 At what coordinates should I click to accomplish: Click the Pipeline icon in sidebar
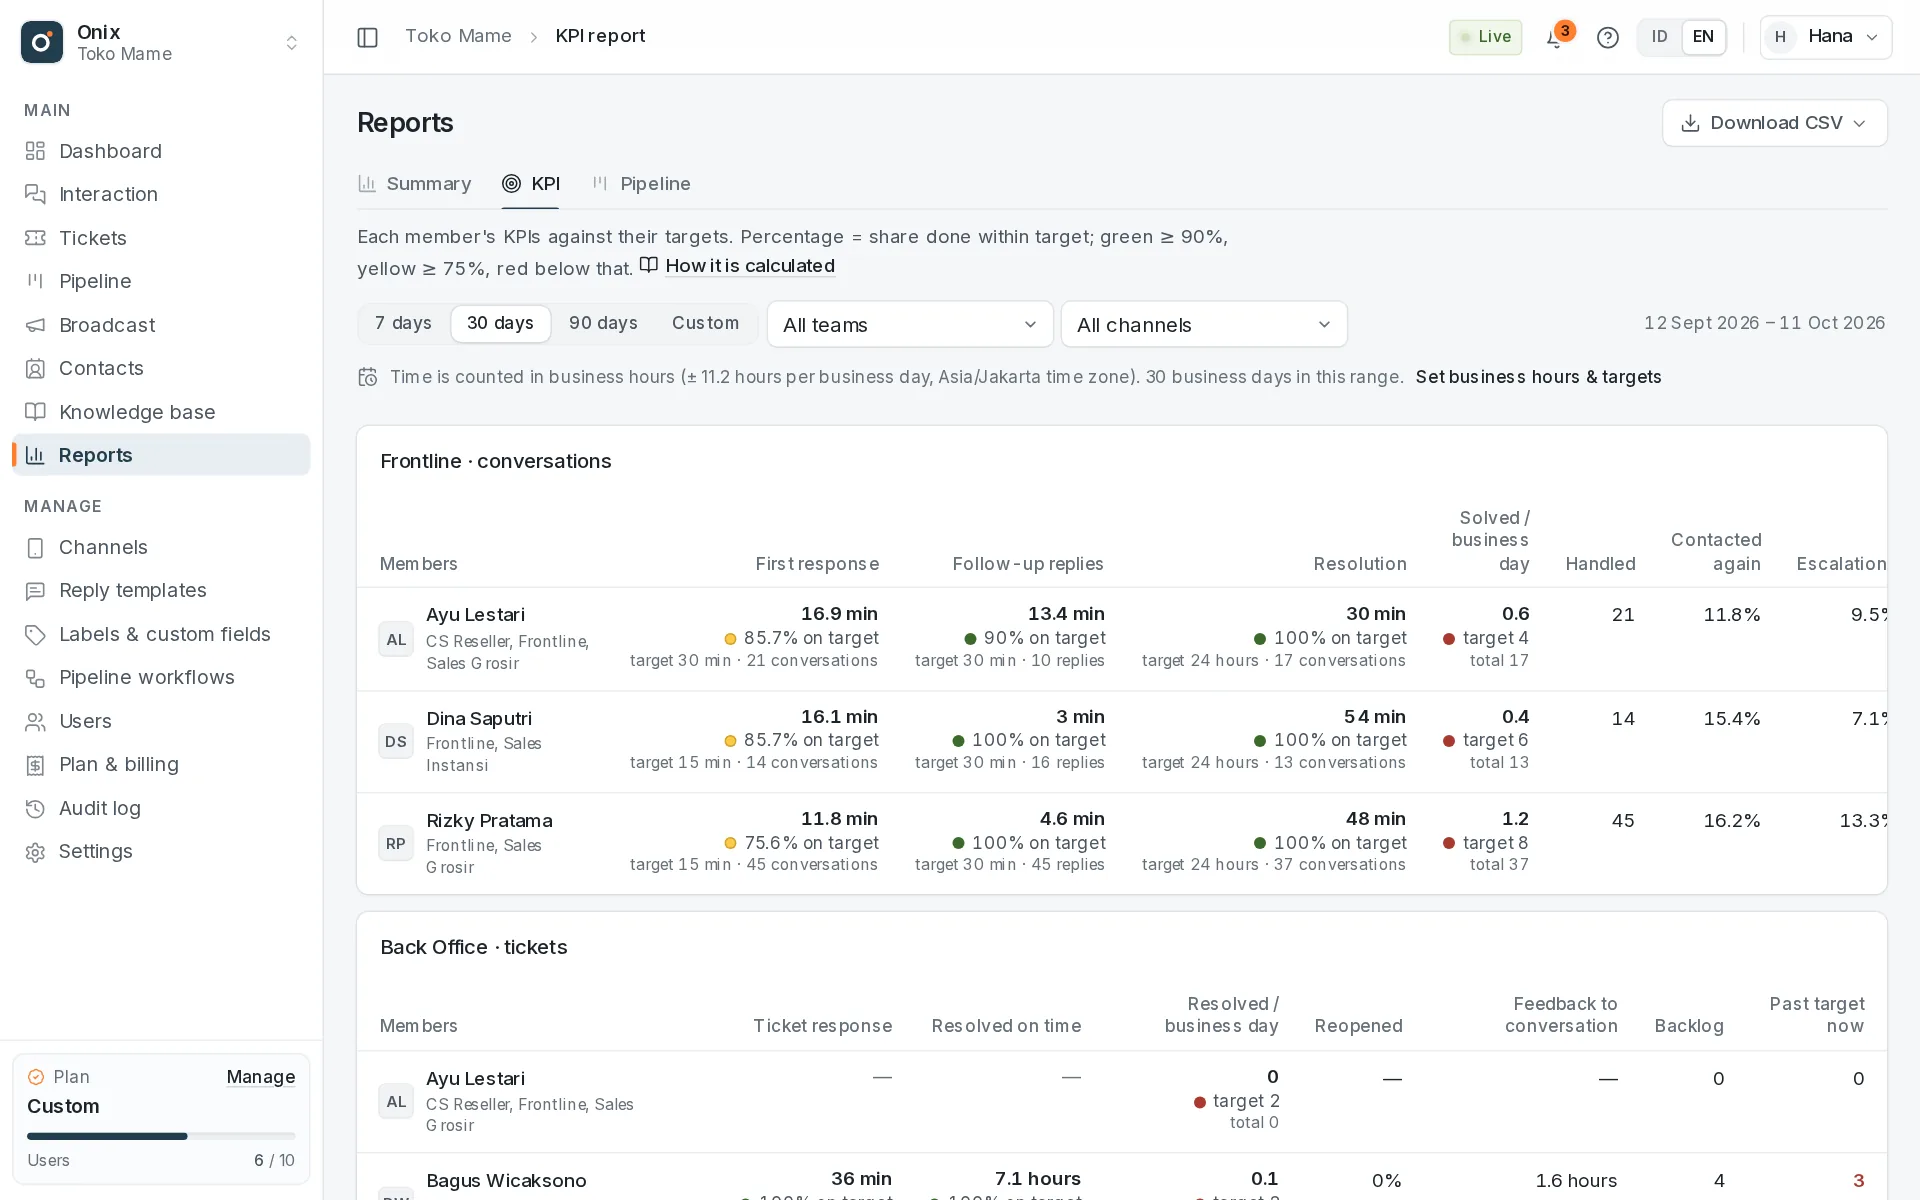click(x=36, y=281)
